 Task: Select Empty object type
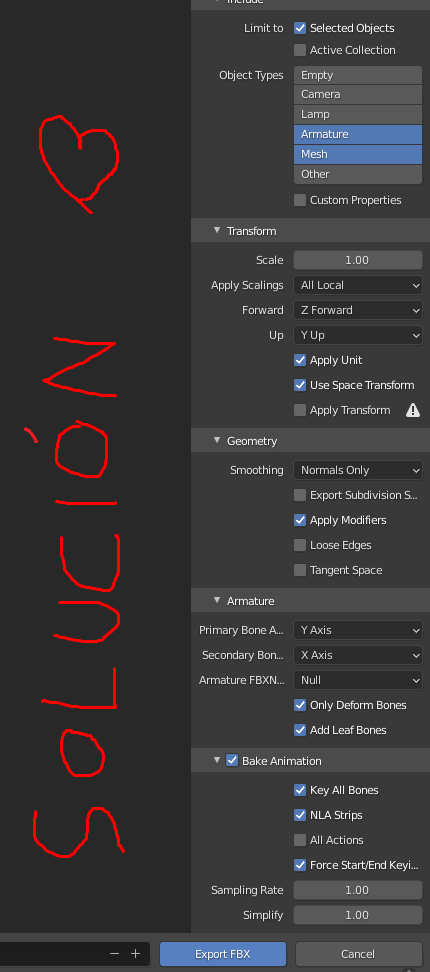[x=358, y=75]
